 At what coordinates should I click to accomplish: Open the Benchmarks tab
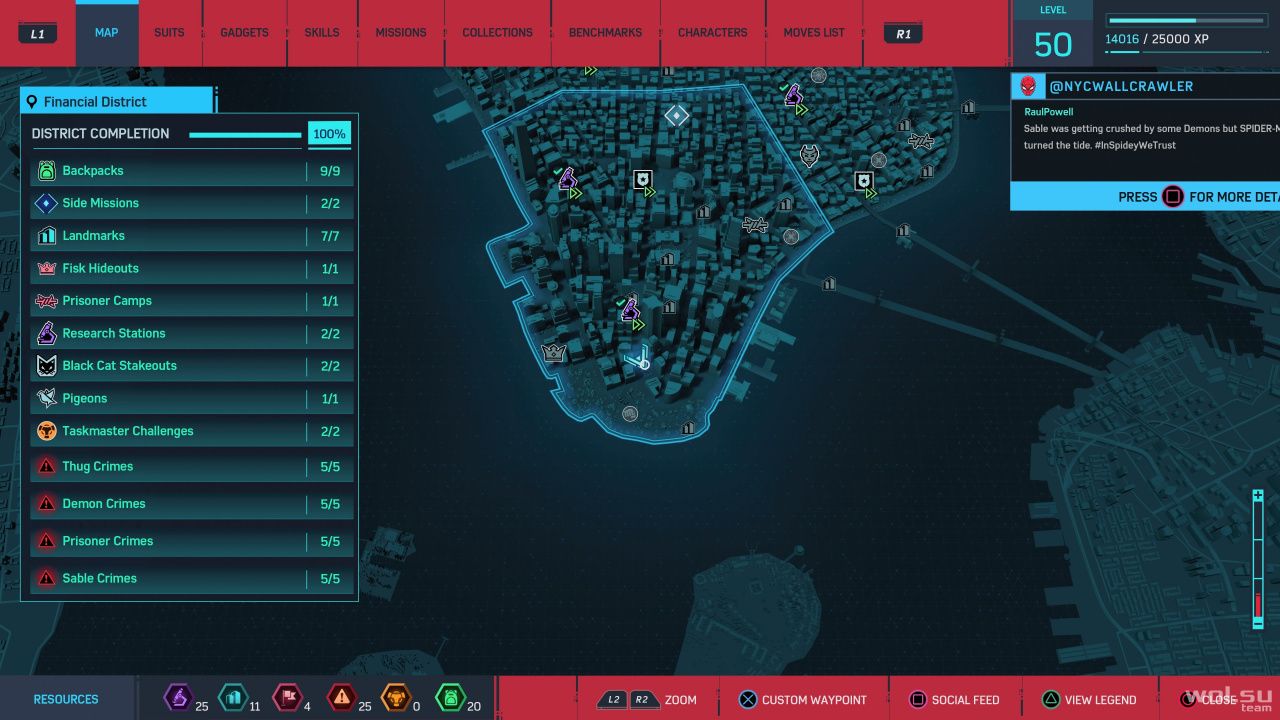point(605,32)
